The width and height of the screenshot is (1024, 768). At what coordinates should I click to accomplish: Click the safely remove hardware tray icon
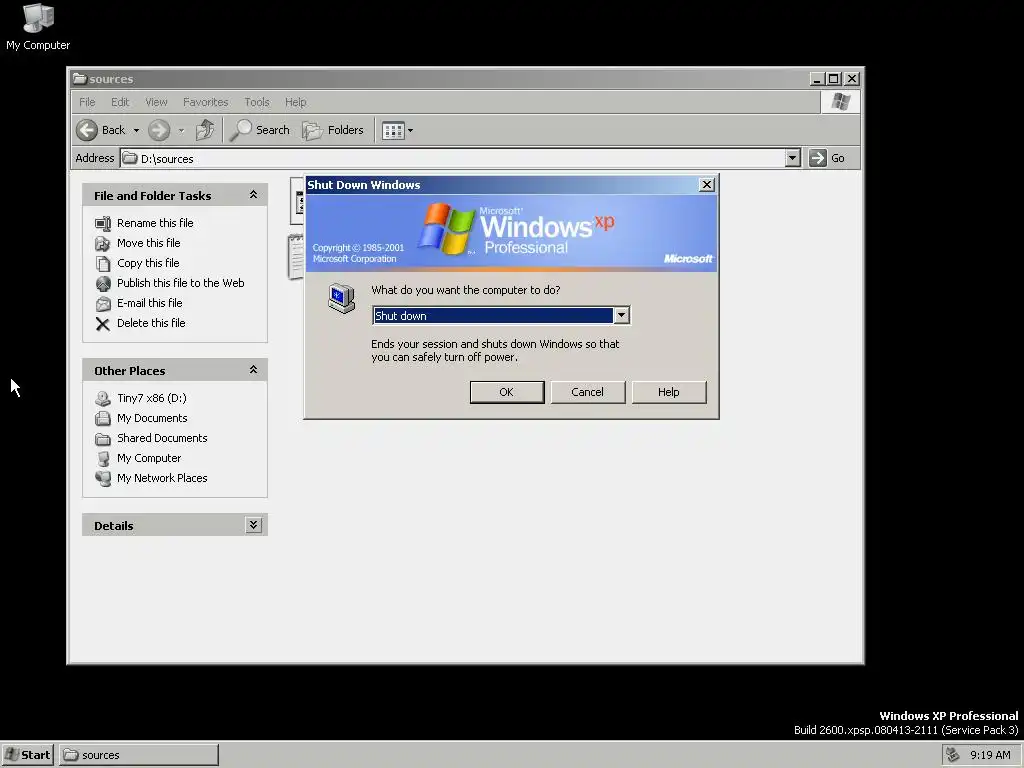(x=953, y=755)
